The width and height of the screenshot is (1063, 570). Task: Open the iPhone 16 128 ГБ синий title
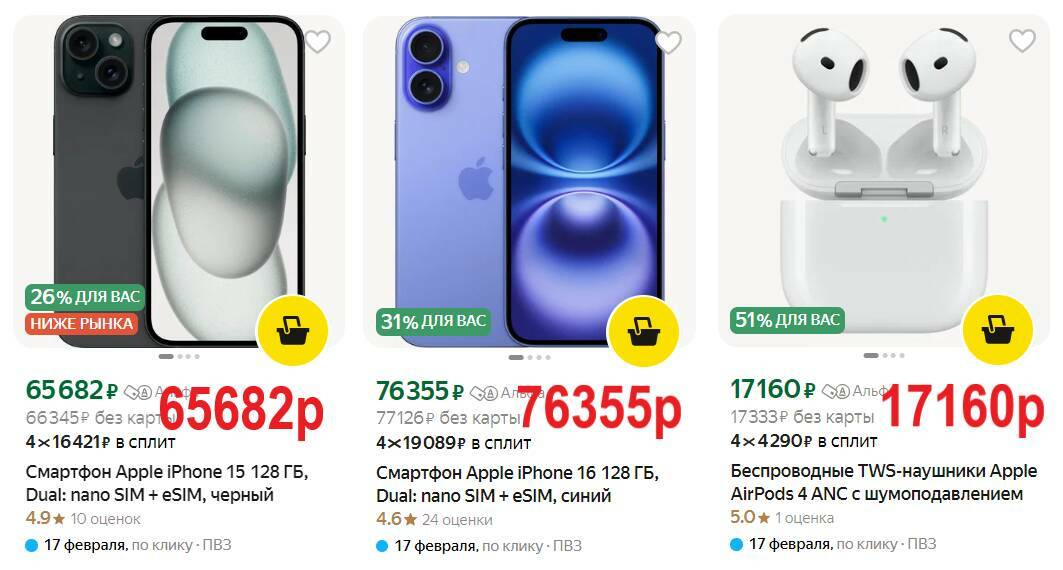pos(517,484)
